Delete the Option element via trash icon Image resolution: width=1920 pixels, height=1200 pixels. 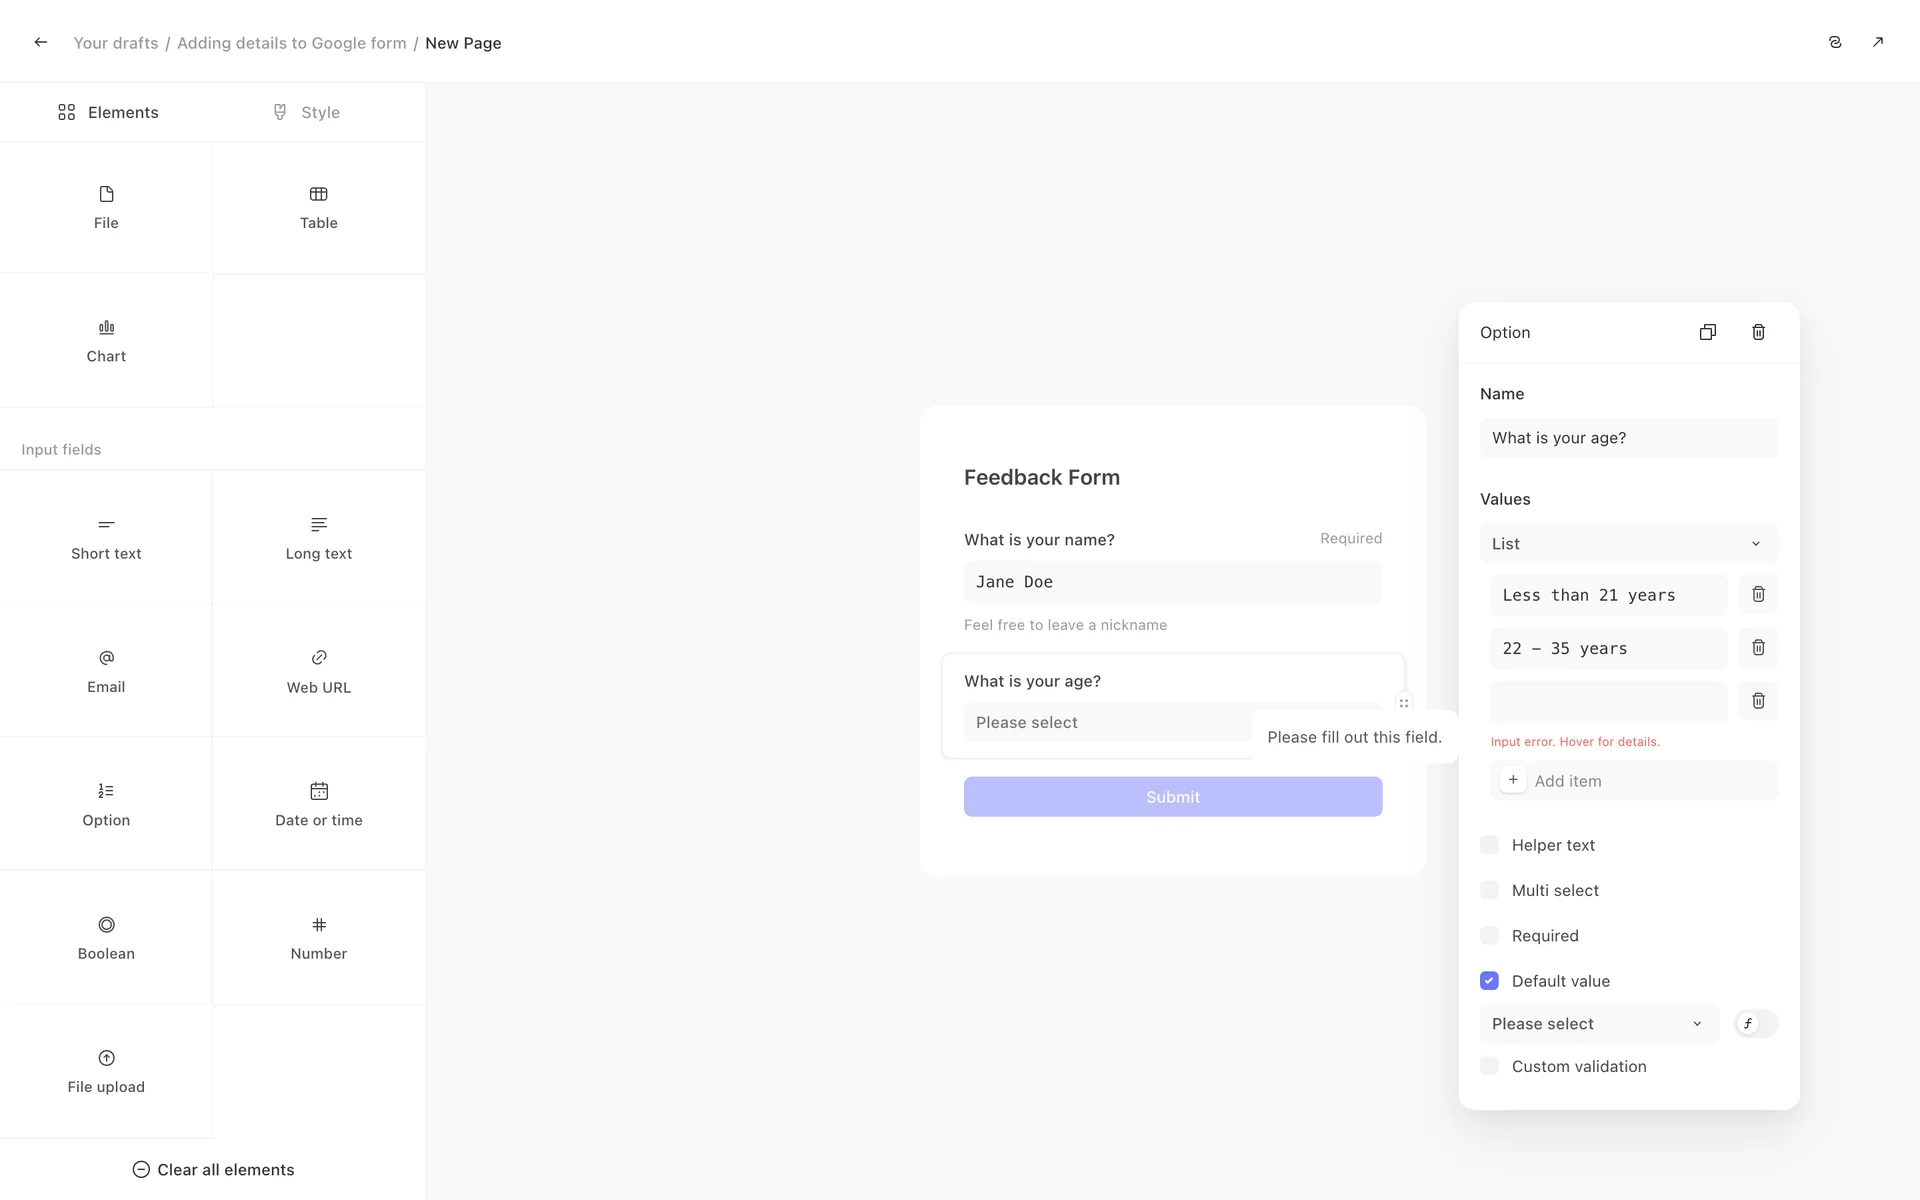pyautogui.click(x=1758, y=332)
